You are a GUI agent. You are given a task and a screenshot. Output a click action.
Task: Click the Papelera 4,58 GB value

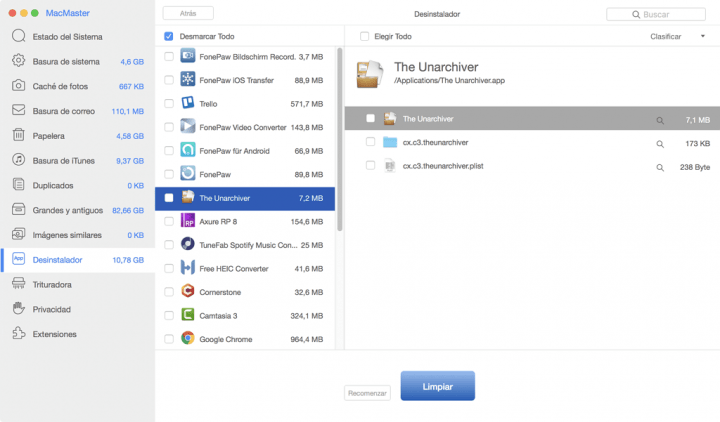130,136
